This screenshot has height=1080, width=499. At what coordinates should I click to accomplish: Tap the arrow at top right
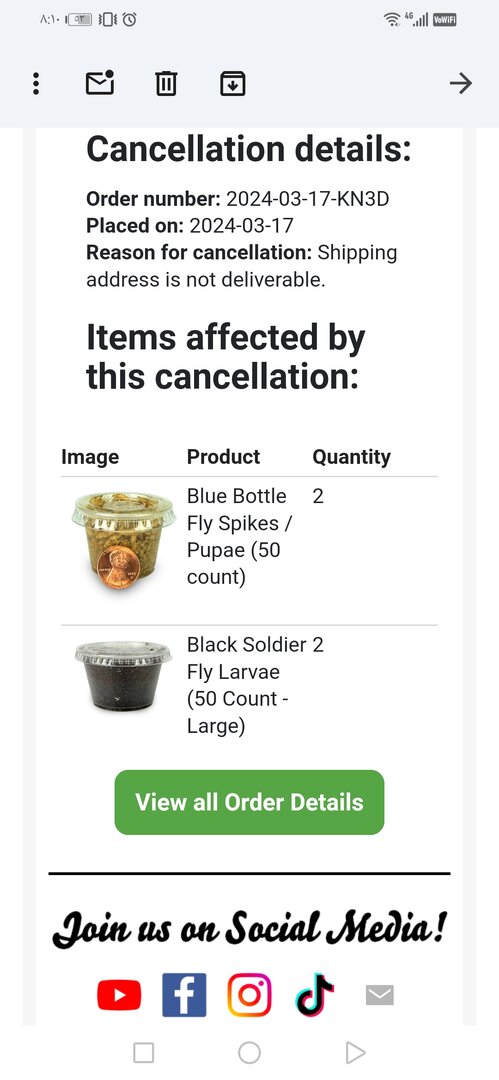[x=460, y=84]
